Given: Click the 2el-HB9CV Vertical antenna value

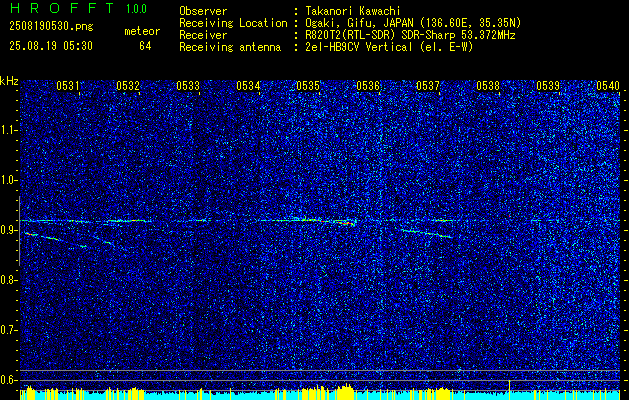Looking at the screenshot, I should (388, 47).
